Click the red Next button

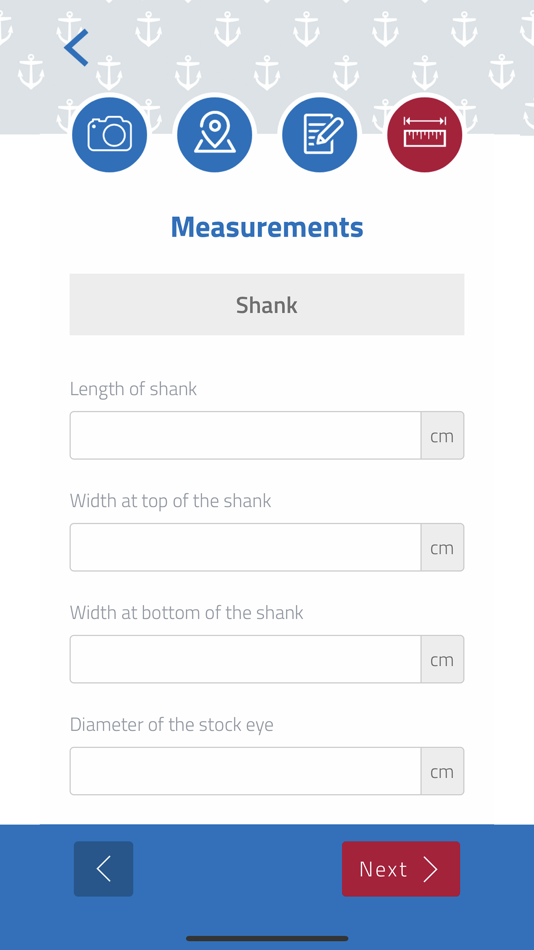(x=401, y=869)
